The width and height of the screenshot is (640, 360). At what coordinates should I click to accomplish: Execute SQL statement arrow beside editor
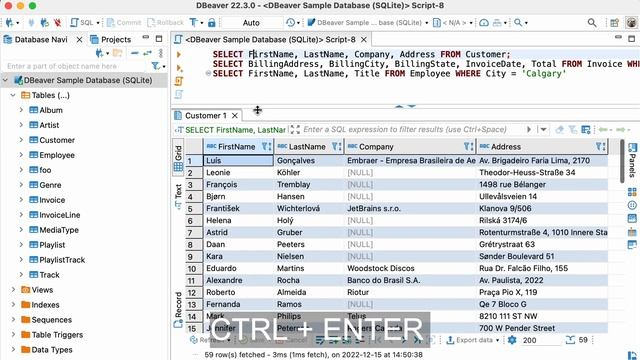tap(179, 54)
